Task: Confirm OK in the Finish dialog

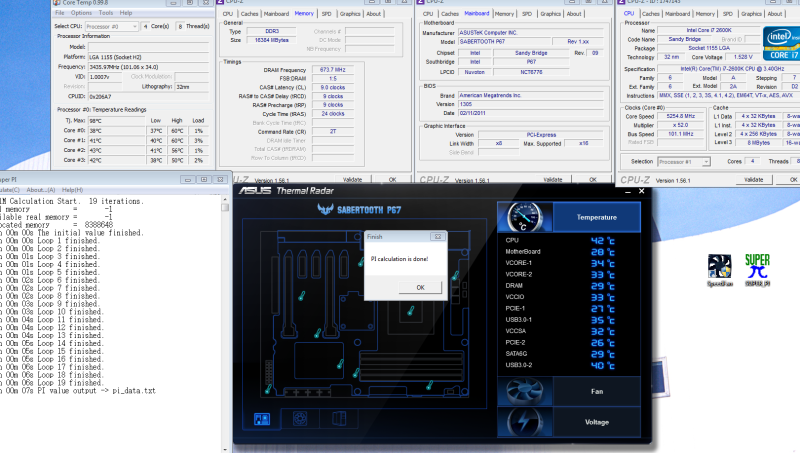Action: (x=420, y=287)
